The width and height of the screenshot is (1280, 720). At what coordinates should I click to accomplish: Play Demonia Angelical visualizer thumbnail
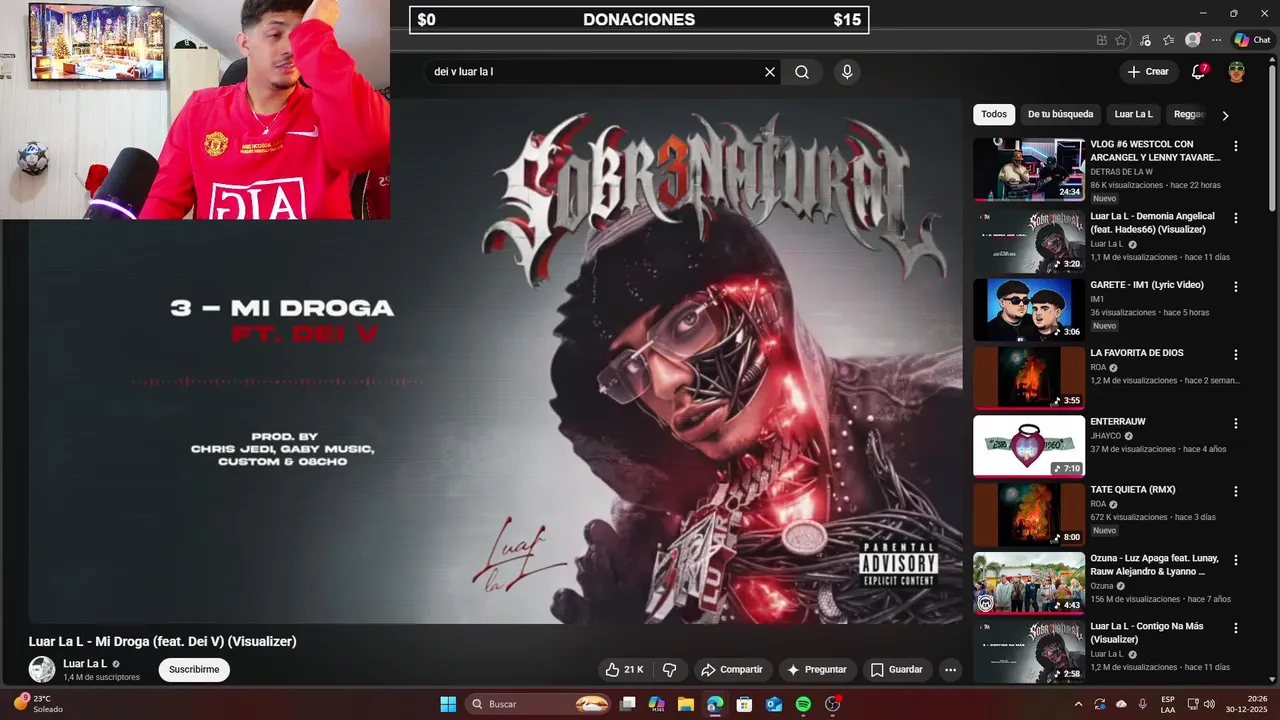(1029, 241)
